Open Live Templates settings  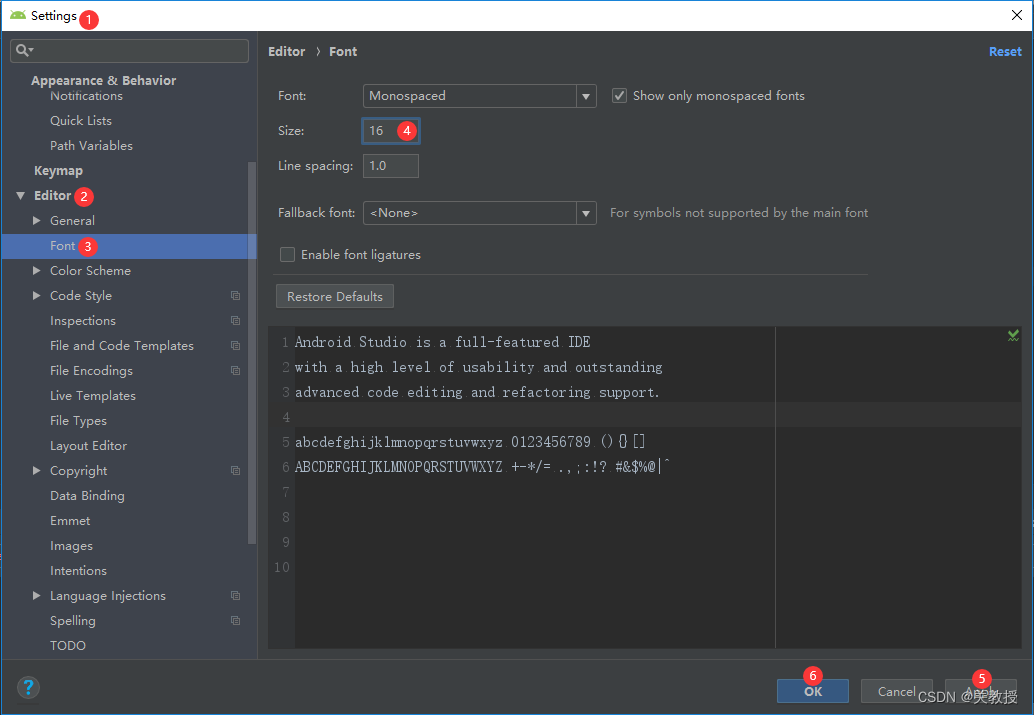[93, 396]
